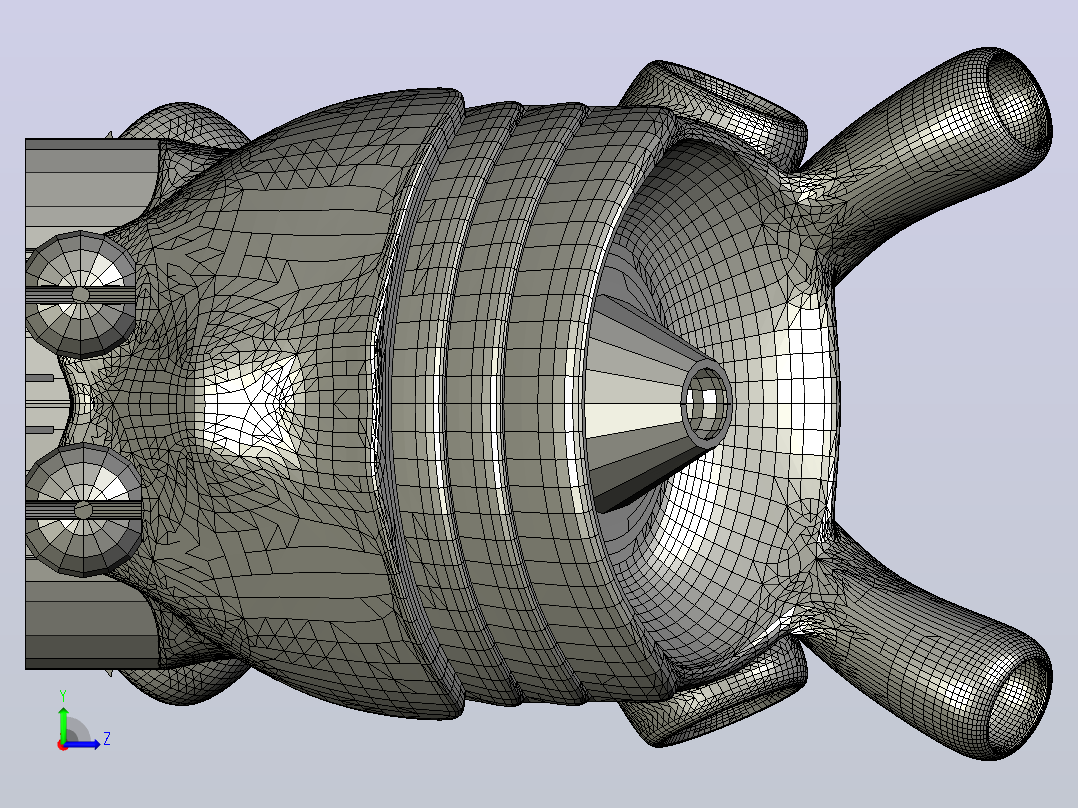Select the ring opening at the cone tip
1078x808 pixels.
click(x=707, y=404)
